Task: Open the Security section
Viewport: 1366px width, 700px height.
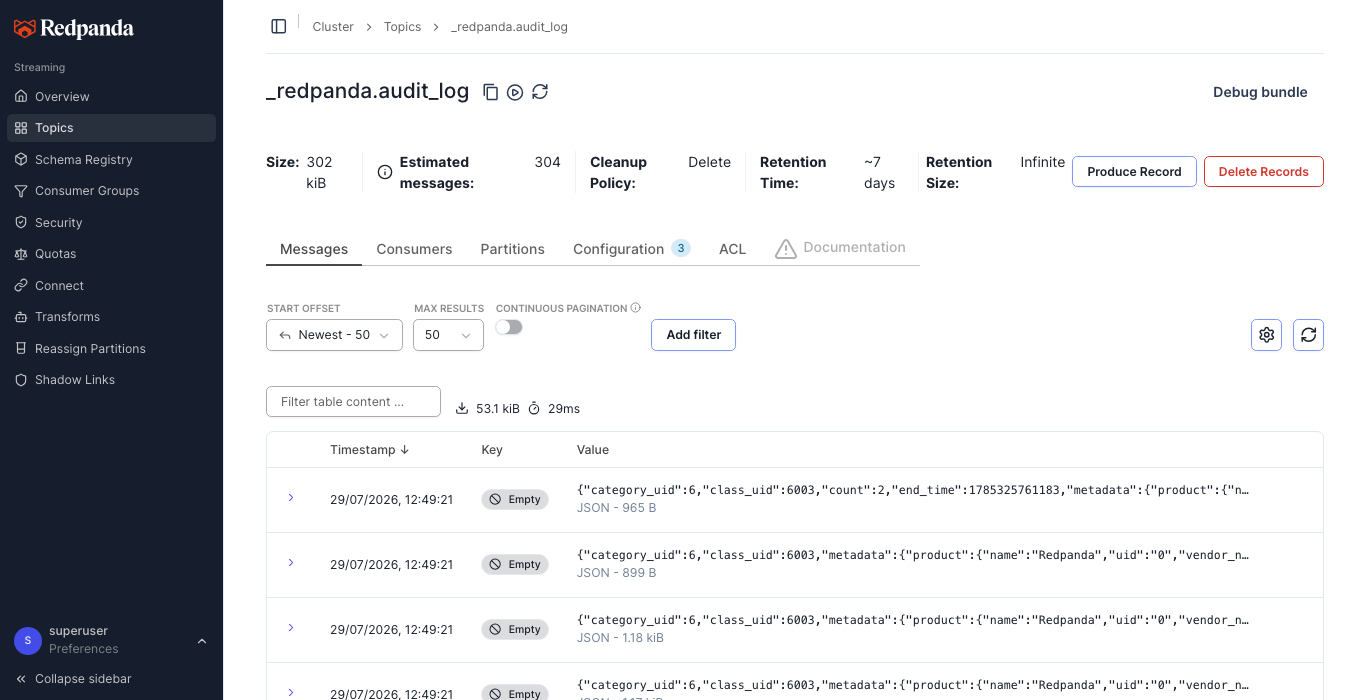Action: click(x=111, y=223)
